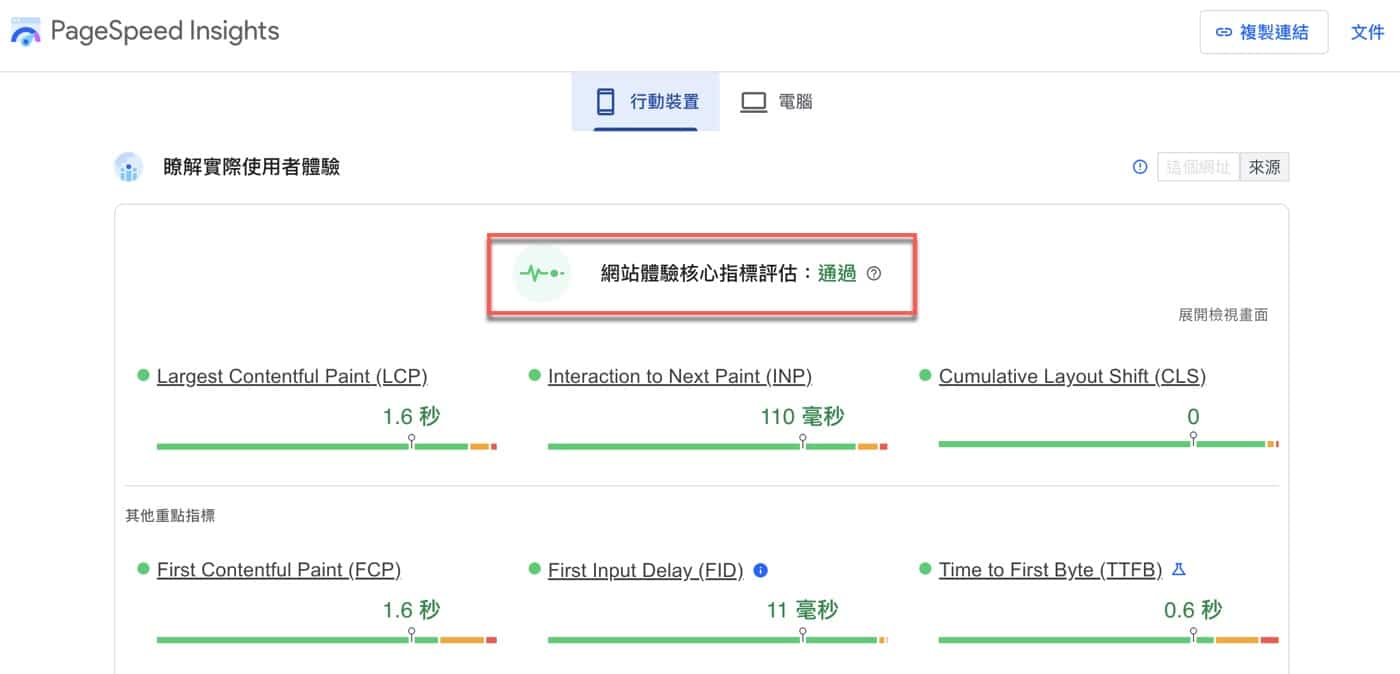Select the 這個網址 toggle option

[x=1199, y=167]
